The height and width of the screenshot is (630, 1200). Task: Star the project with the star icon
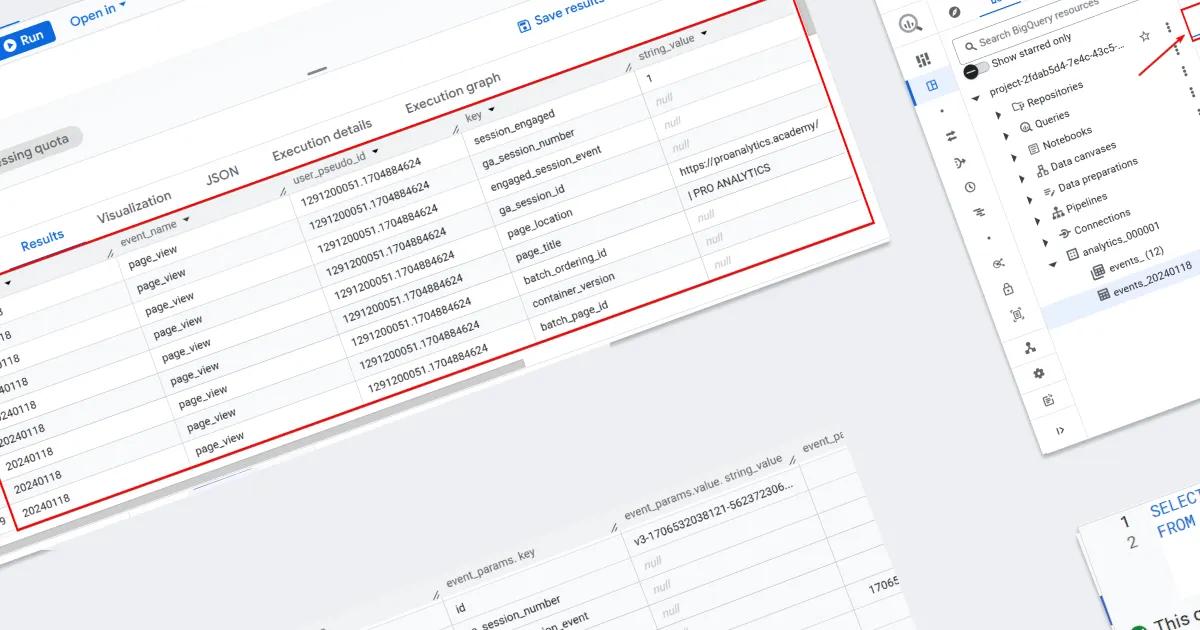tap(1145, 36)
